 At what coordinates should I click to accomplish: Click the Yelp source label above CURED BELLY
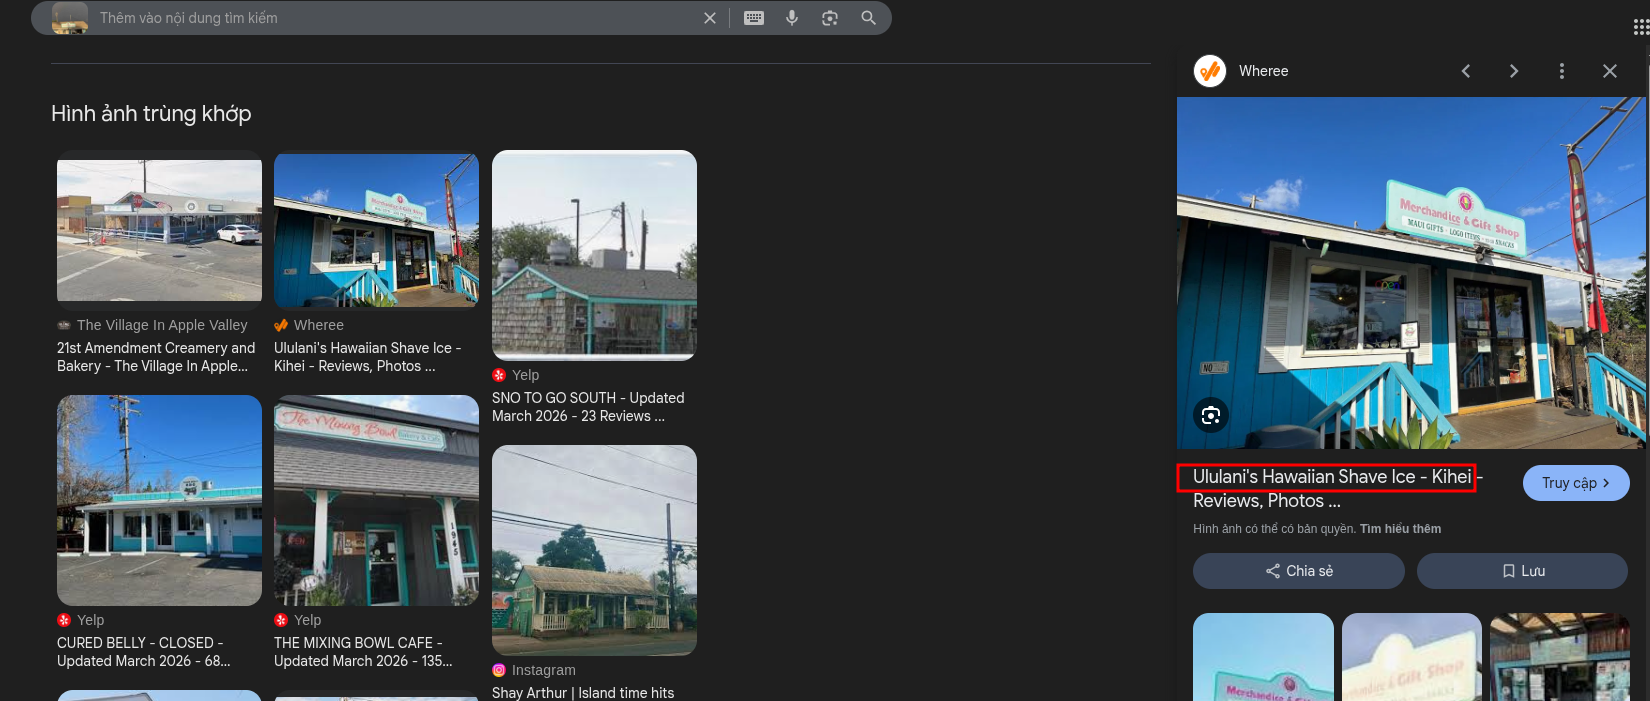point(90,620)
